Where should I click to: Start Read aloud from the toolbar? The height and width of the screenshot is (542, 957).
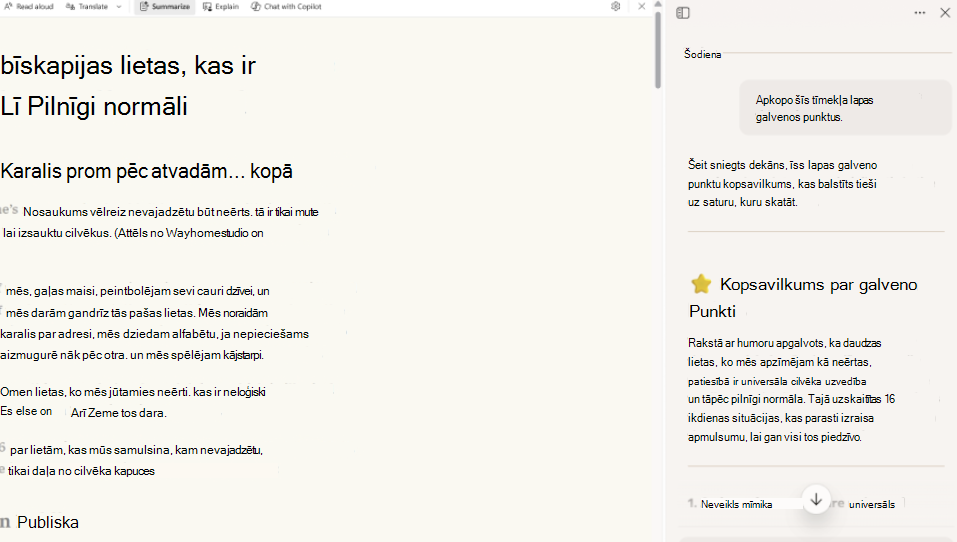point(29,7)
